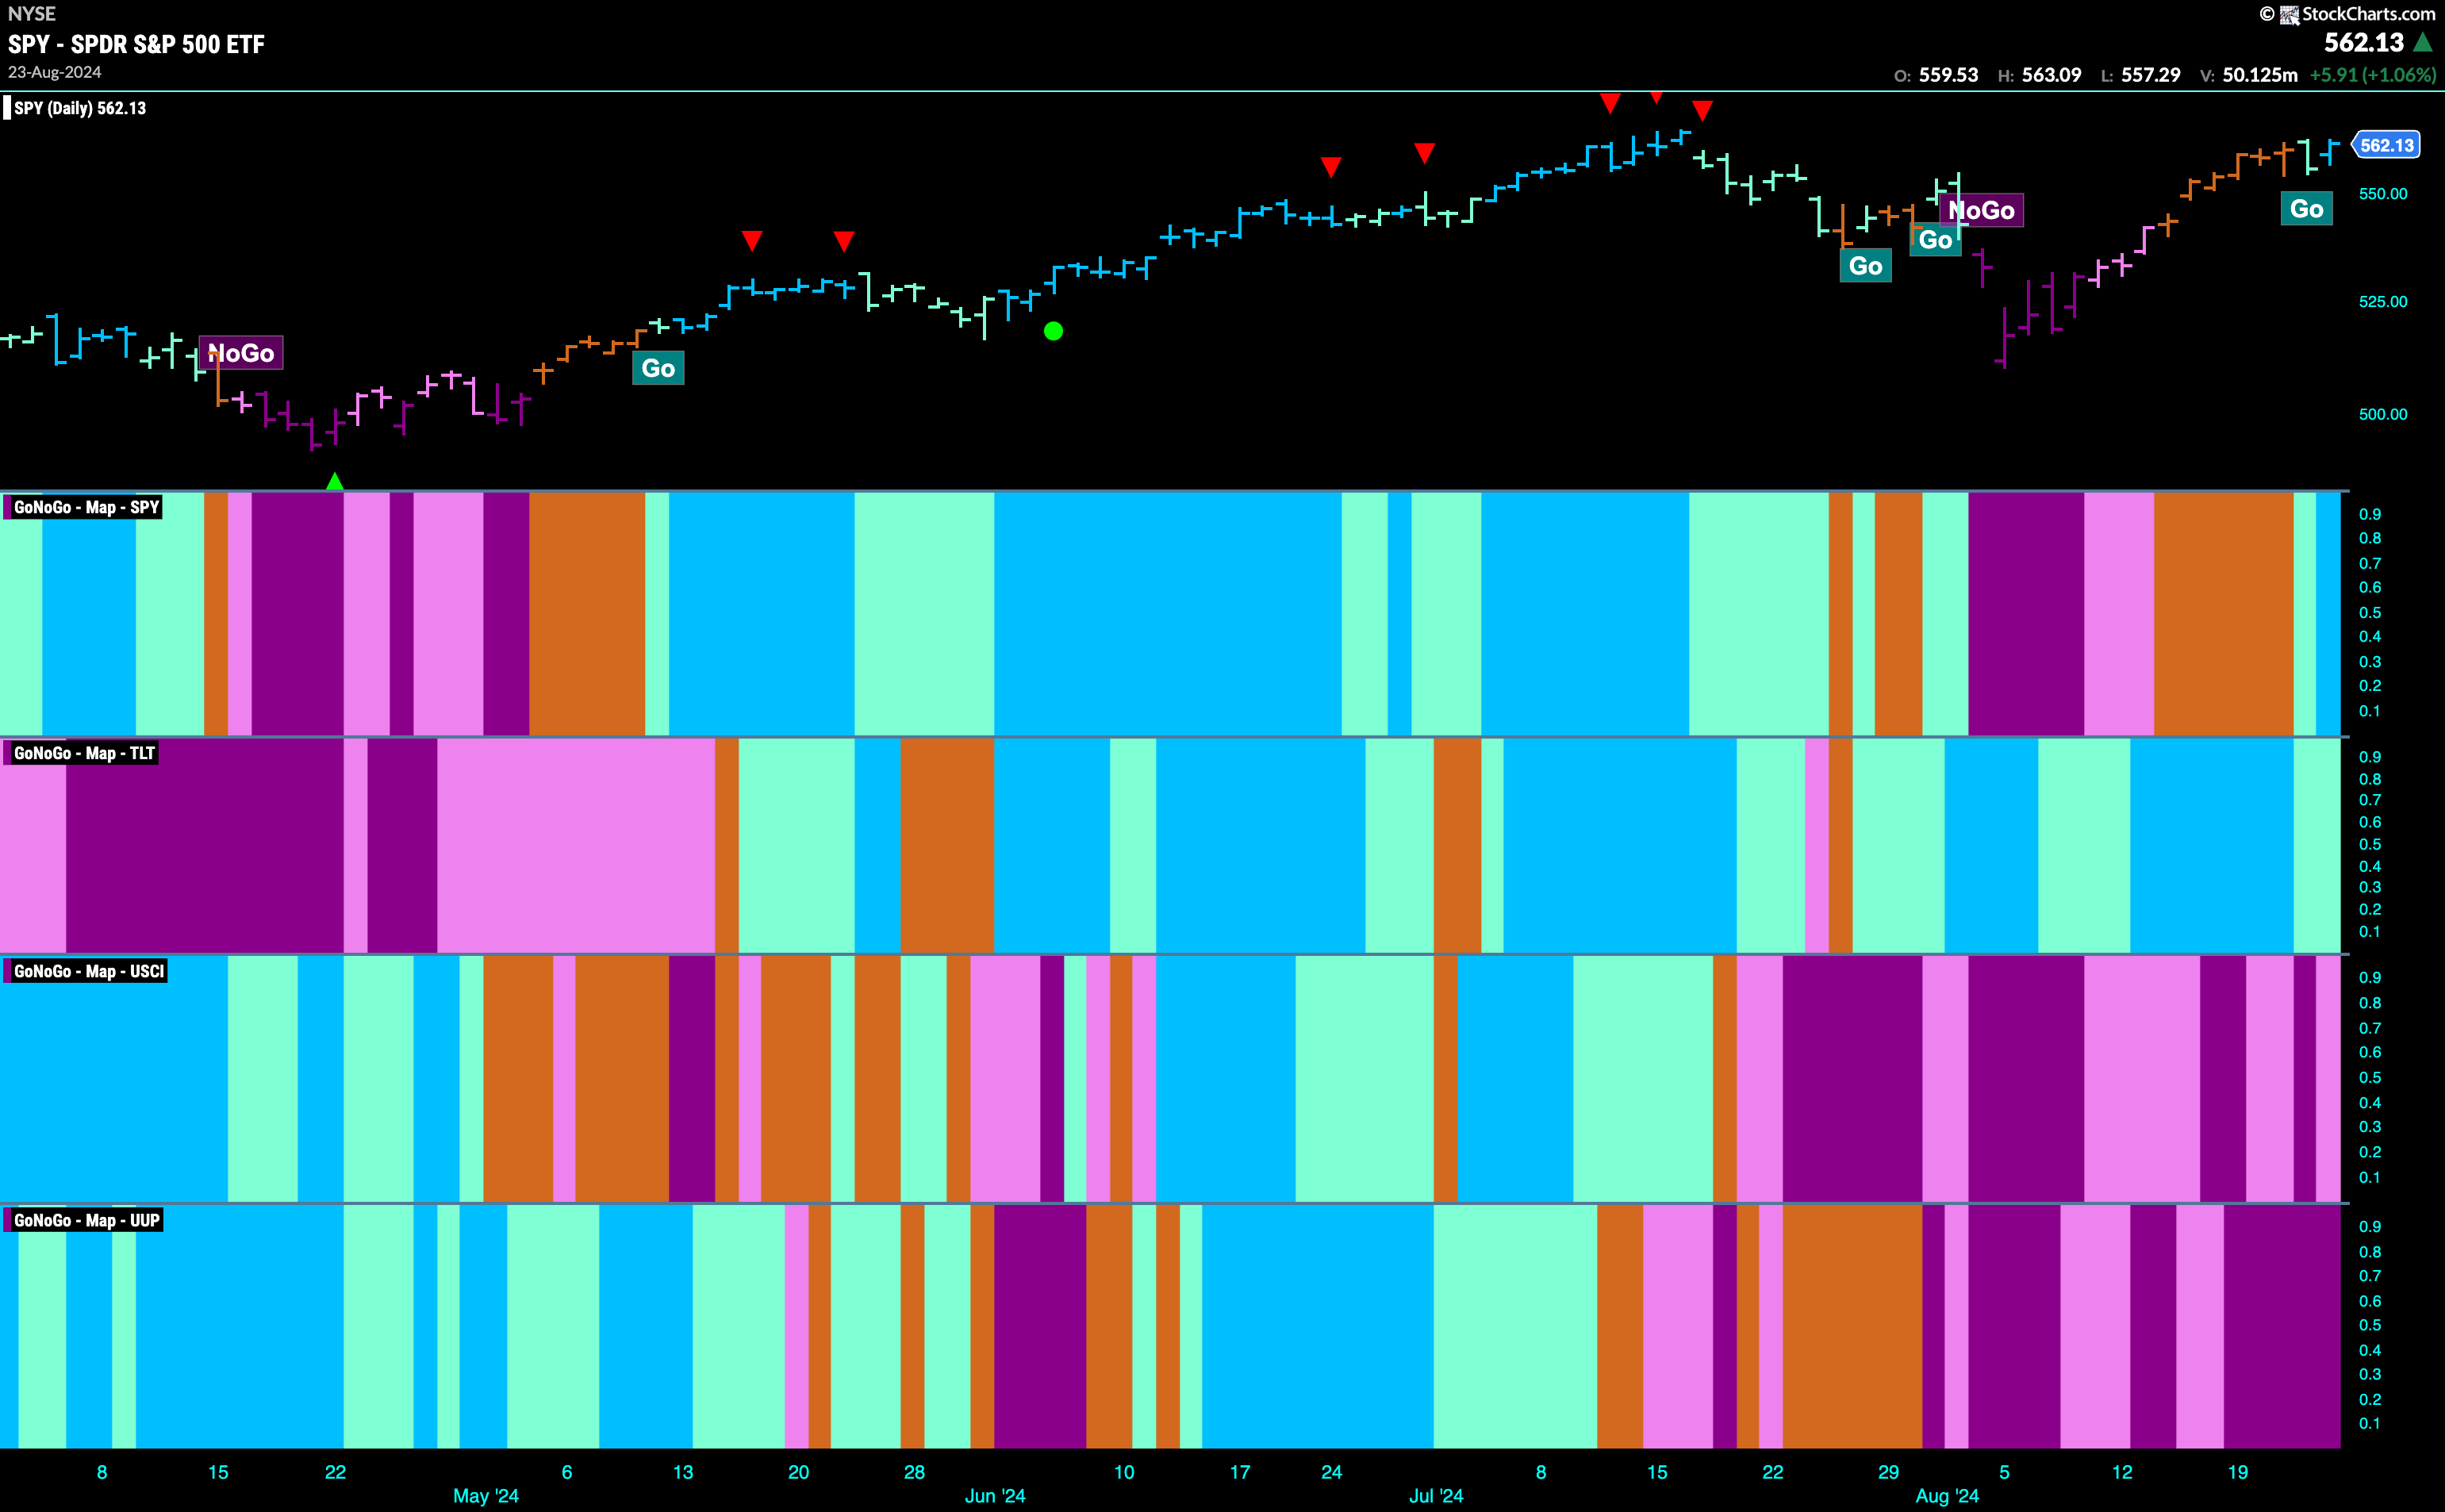Viewport: 2445px width, 1512px height.
Task: Click the 550.00 price axis label
Action: coord(2383,194)
